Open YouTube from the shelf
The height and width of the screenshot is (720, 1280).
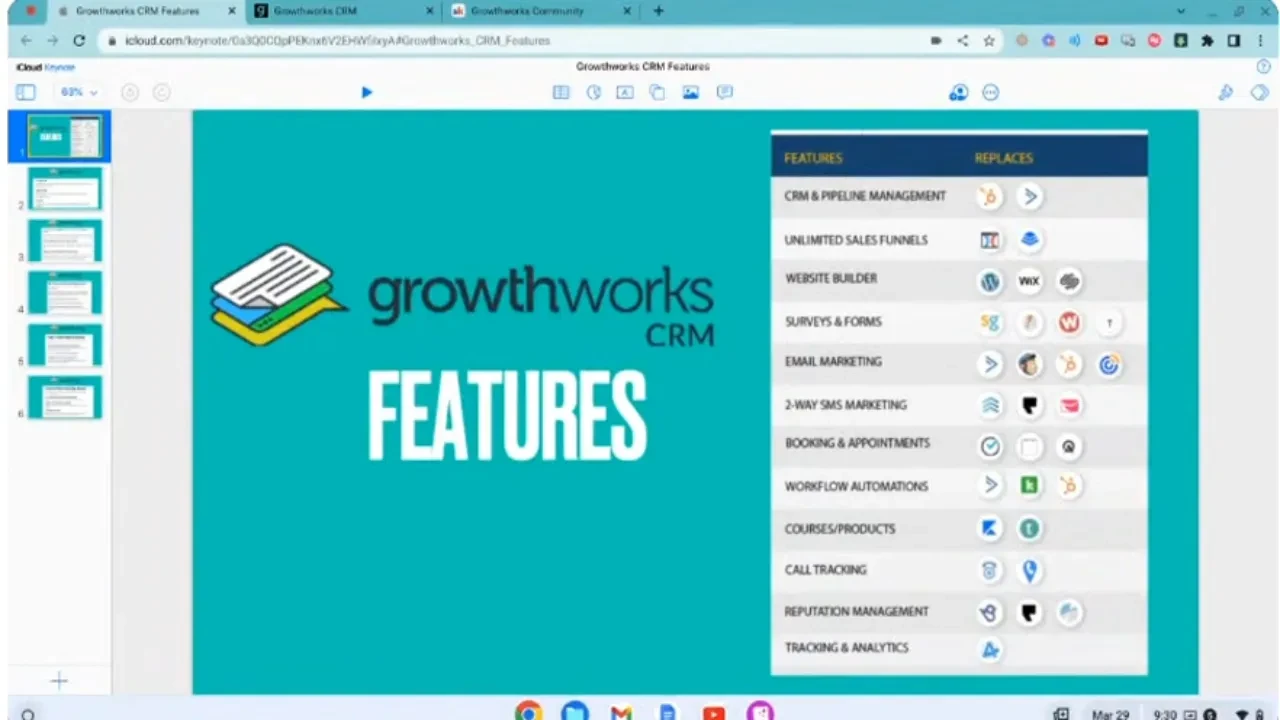click(713, 712)
